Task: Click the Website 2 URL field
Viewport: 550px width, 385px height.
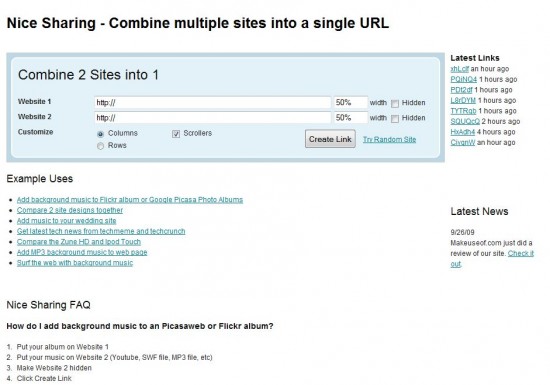Action: point(212,117)
